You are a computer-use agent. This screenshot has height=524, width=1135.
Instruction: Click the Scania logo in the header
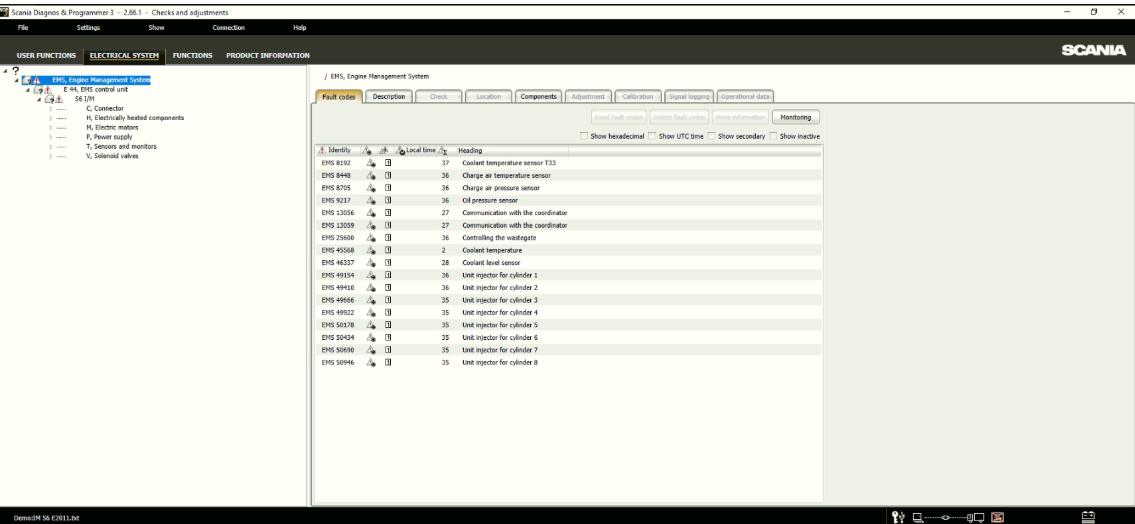[x=1093, y=50]
